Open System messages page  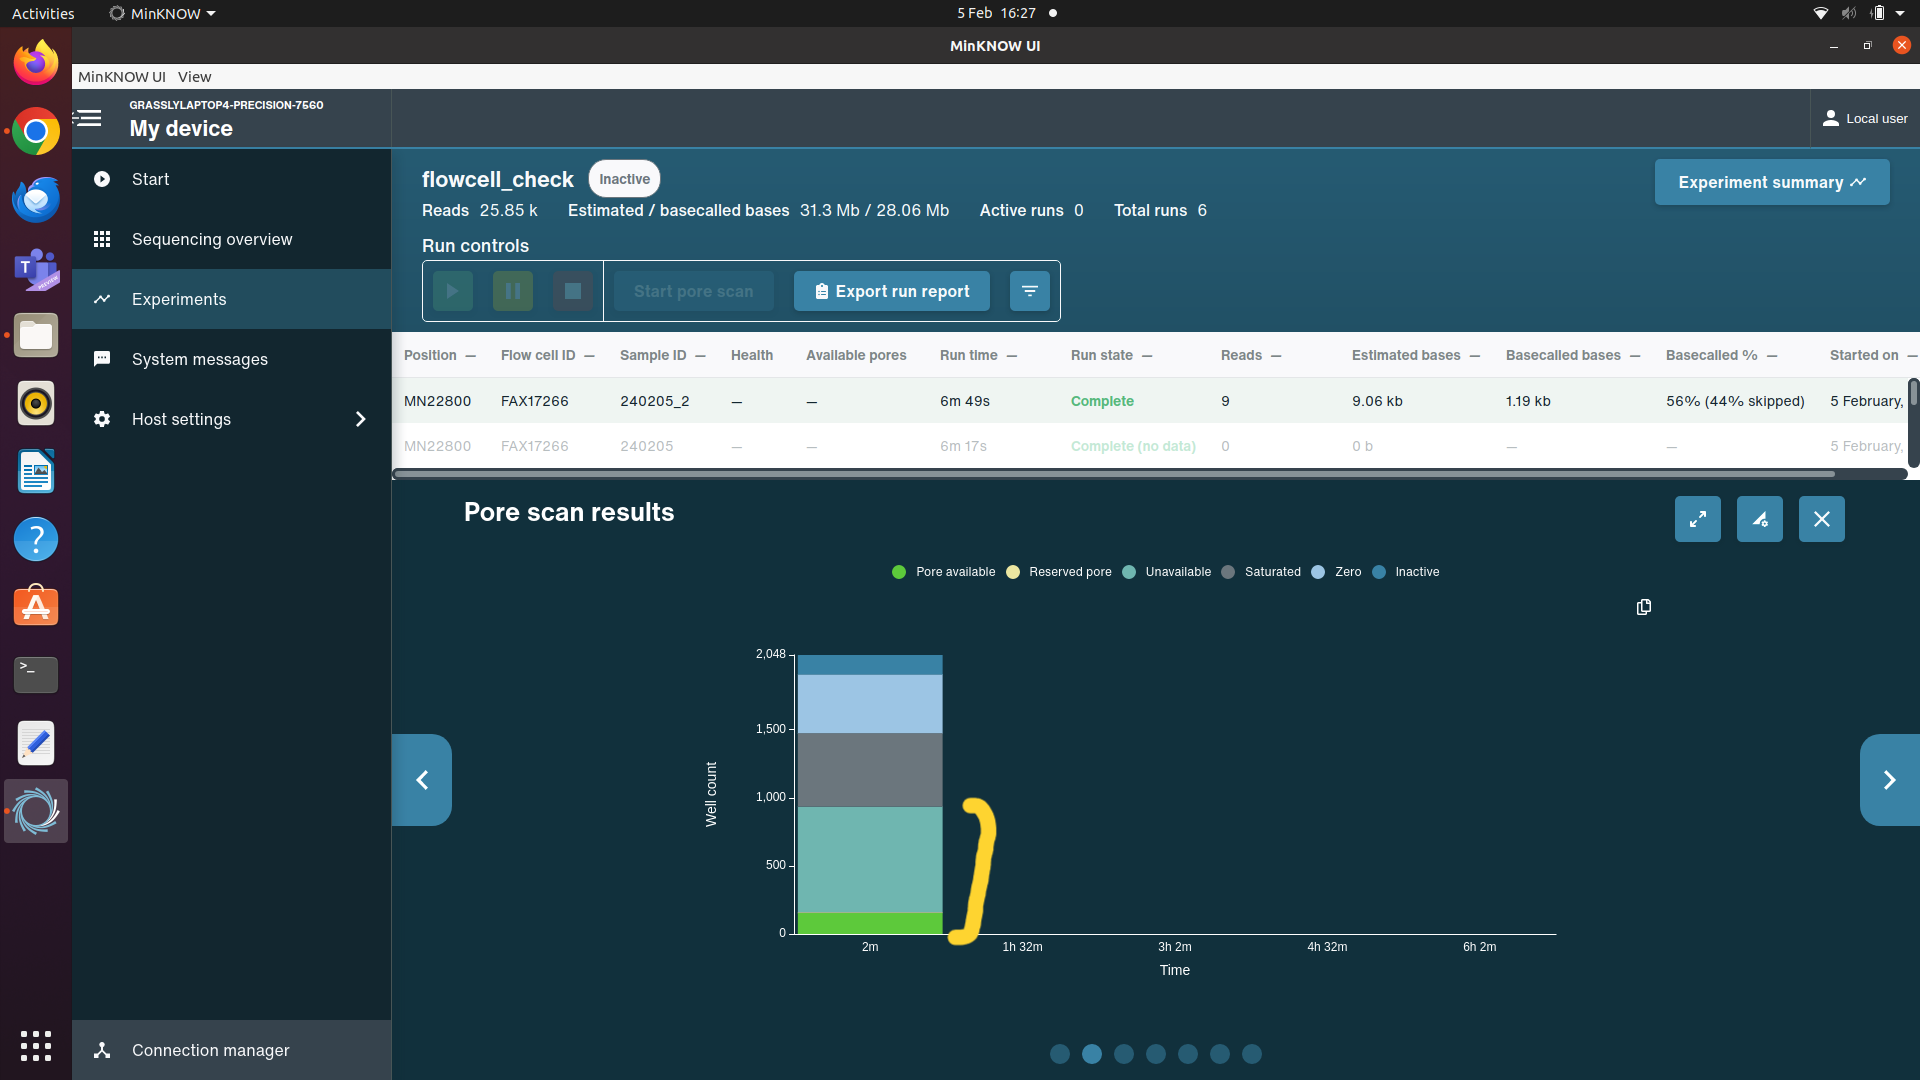click(x=231, y=359)
